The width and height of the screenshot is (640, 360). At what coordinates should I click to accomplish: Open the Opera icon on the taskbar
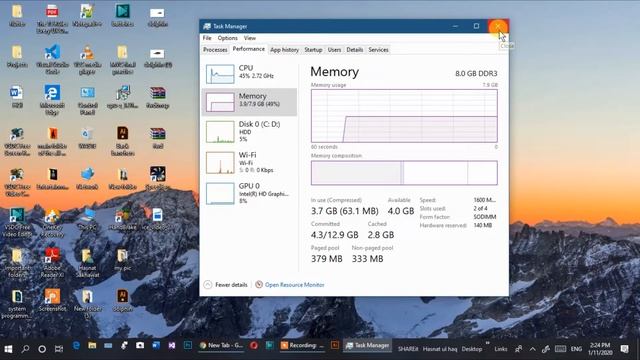[x=254, y=346]
